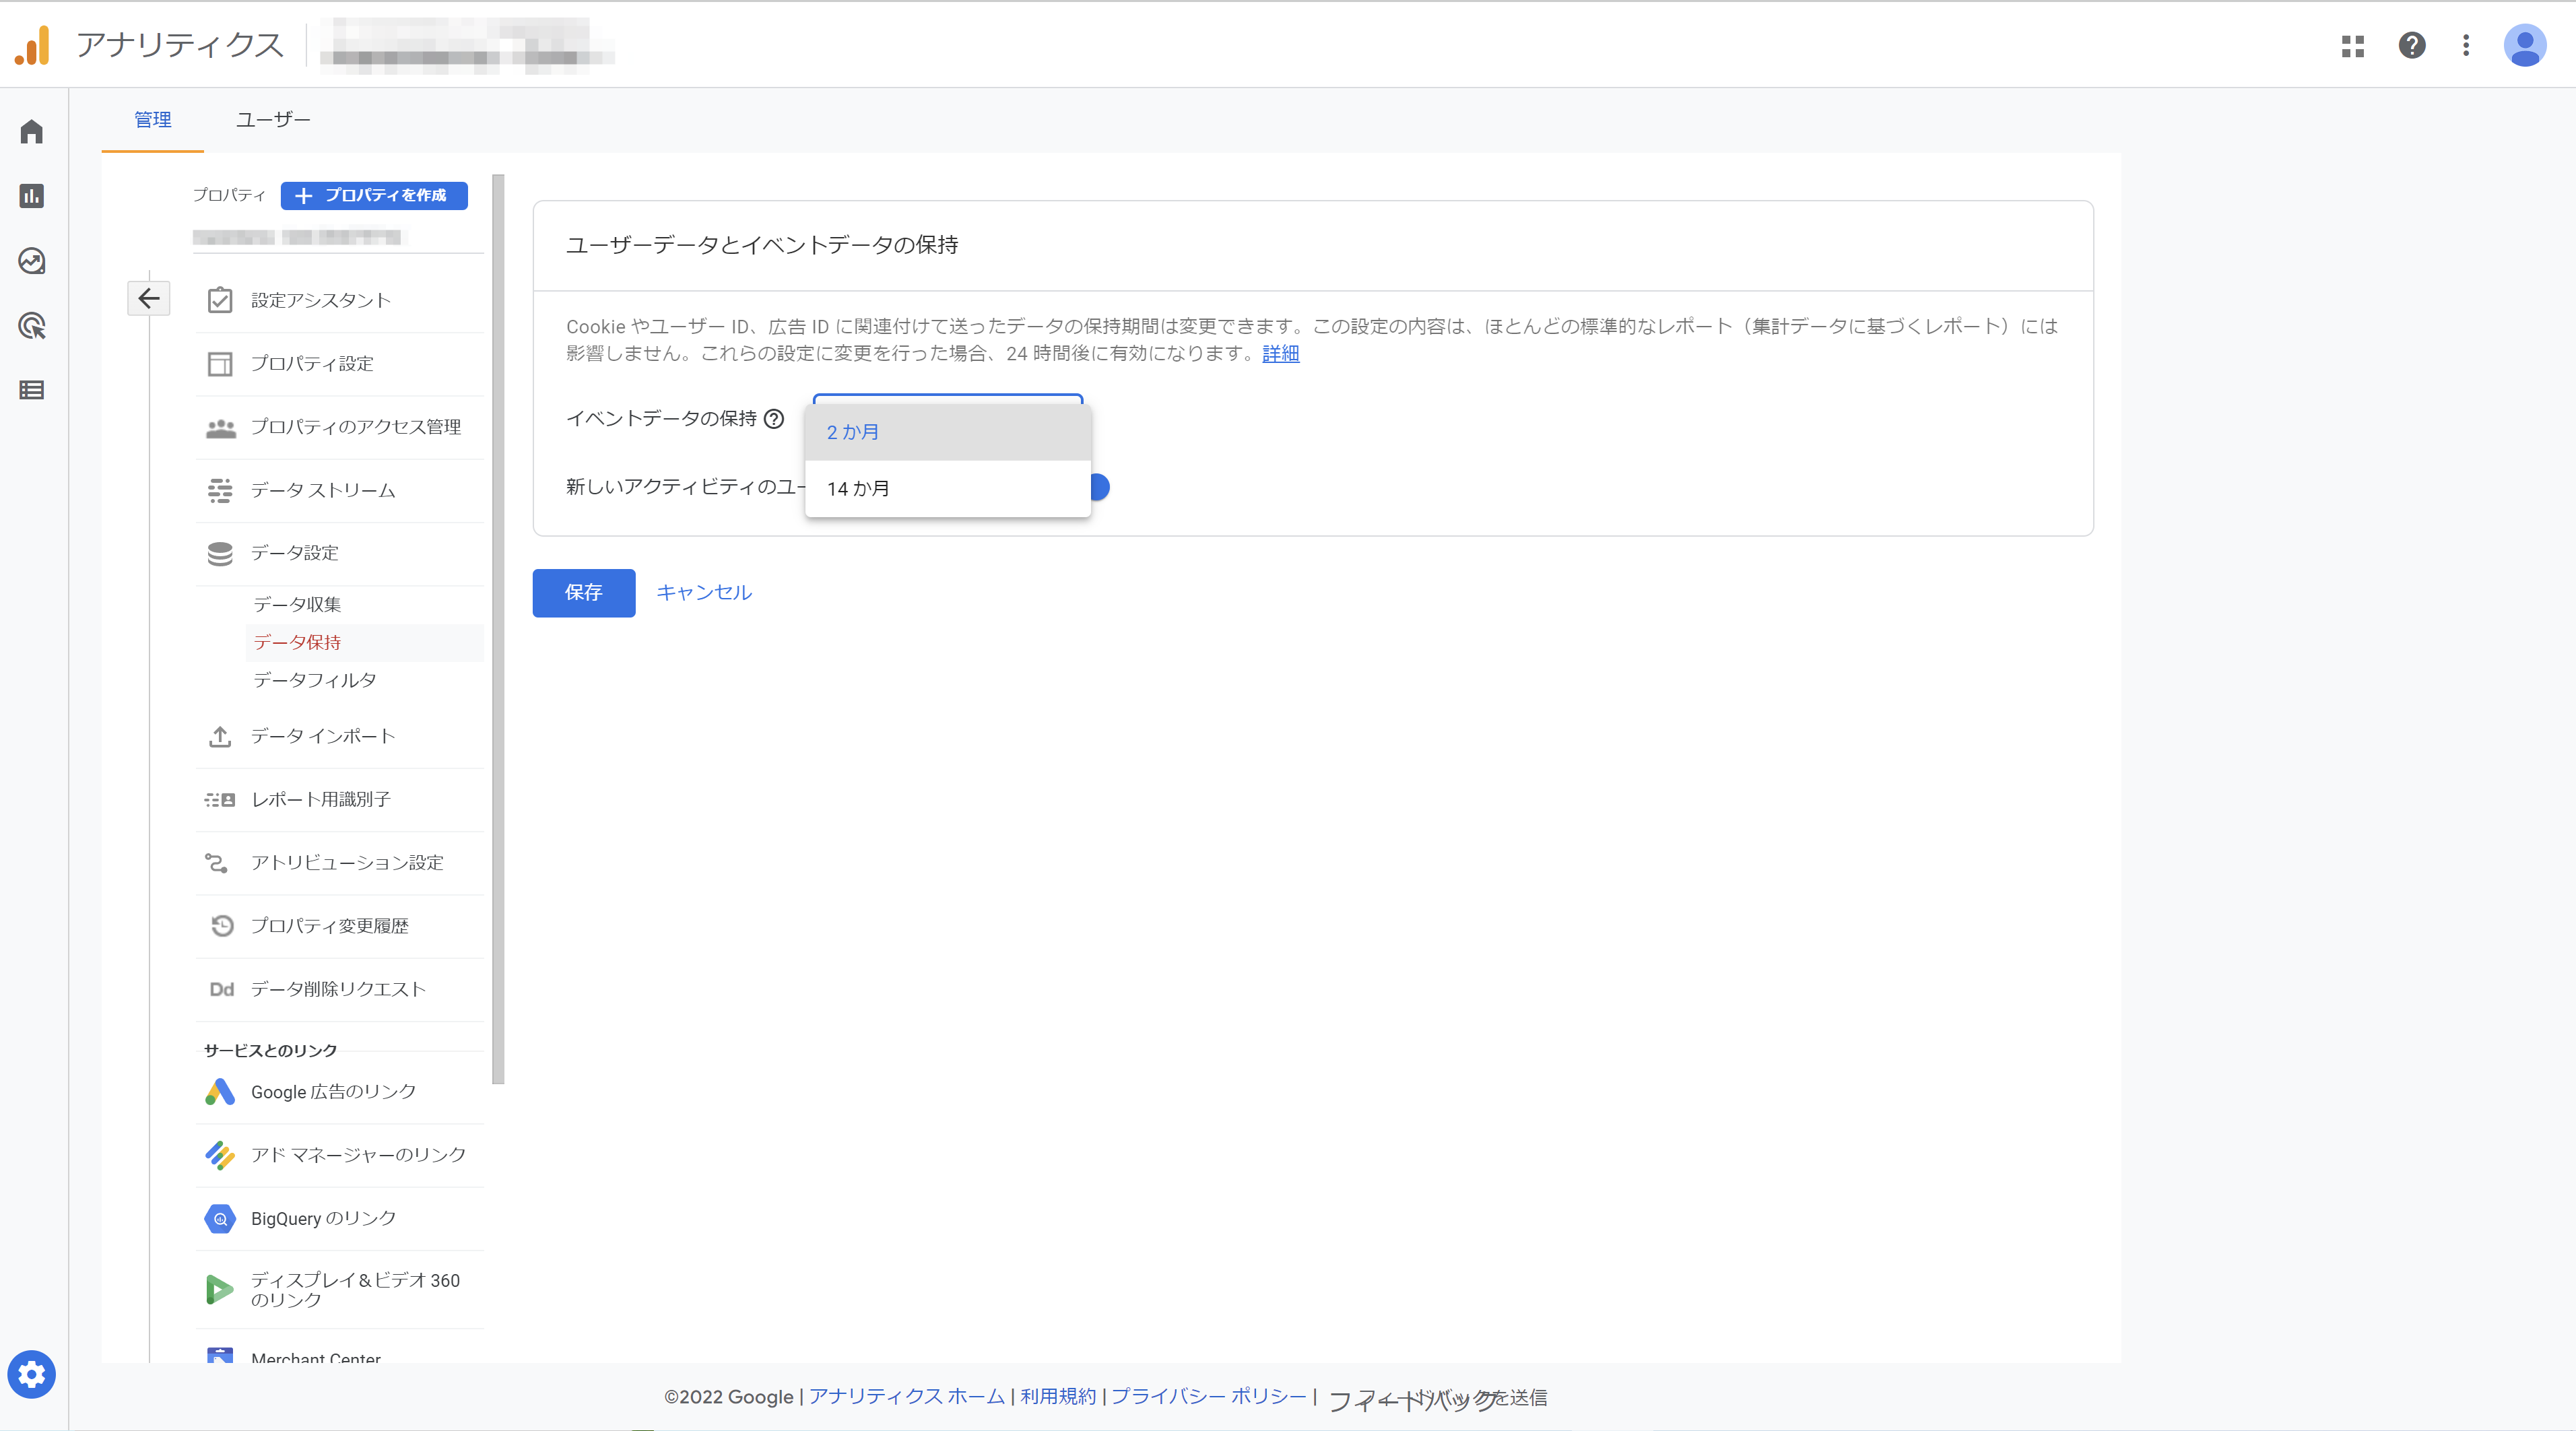
Task: Open the Home icon in left navigation rail
Action: coord(31,131)
